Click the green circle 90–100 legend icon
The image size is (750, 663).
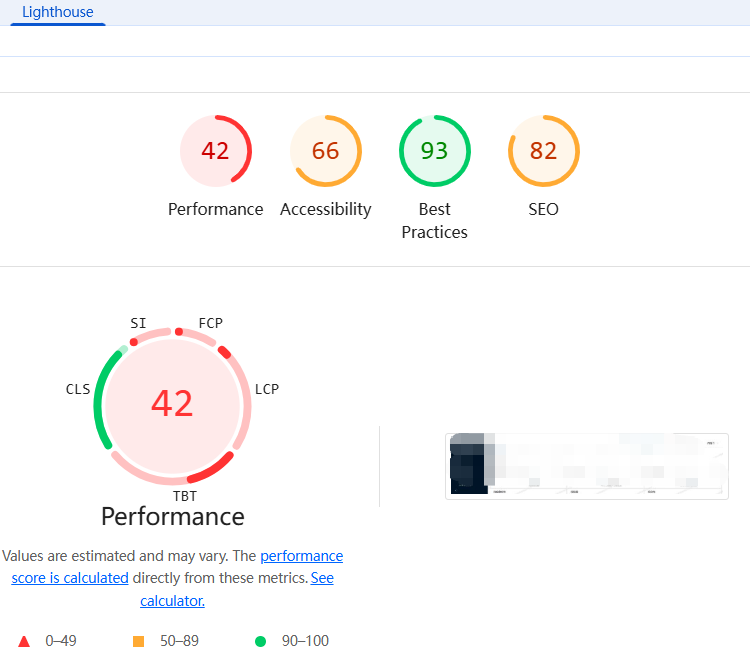pos(260,641)
